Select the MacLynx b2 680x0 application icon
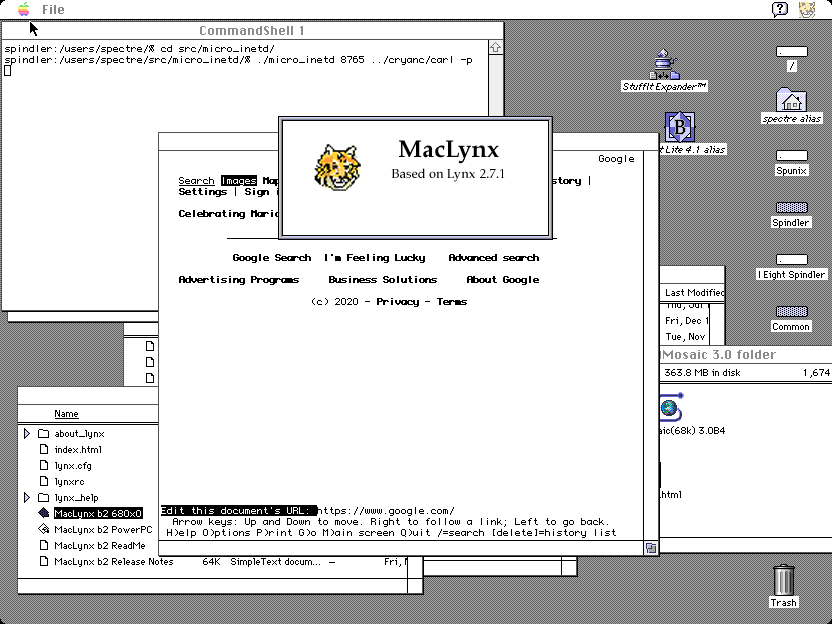 44,513
